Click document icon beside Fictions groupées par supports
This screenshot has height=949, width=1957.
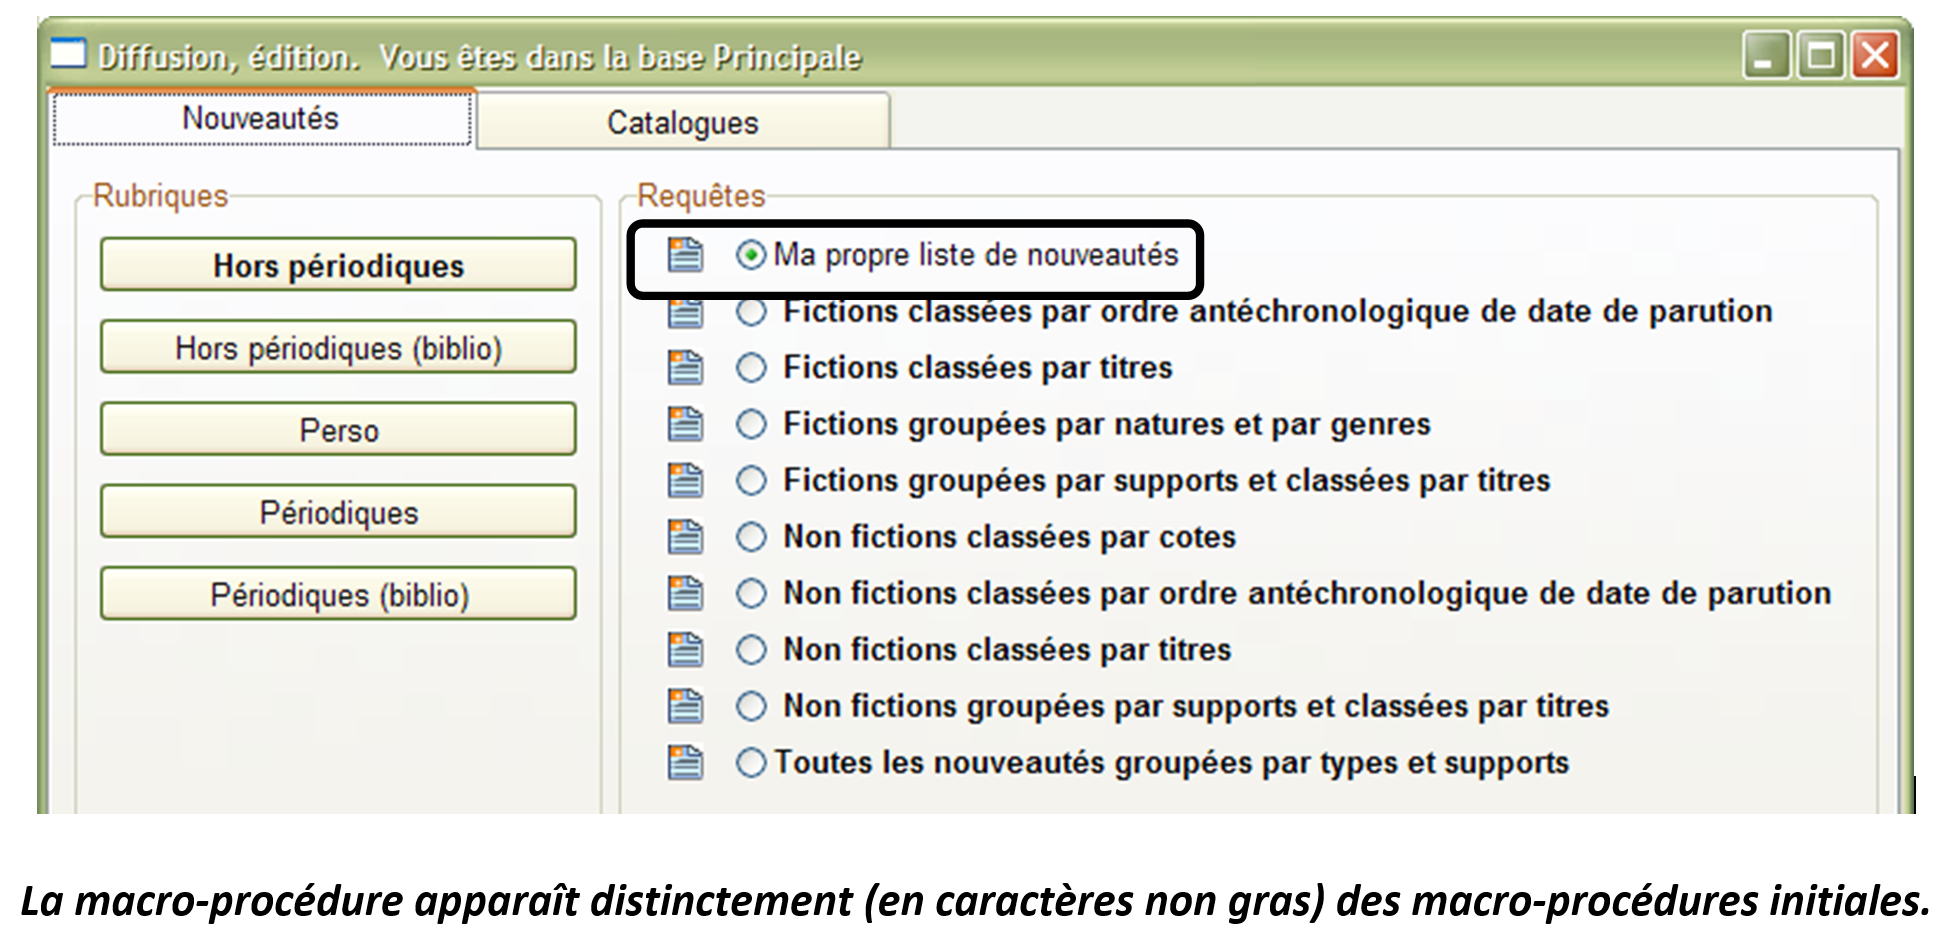(685, 481)
